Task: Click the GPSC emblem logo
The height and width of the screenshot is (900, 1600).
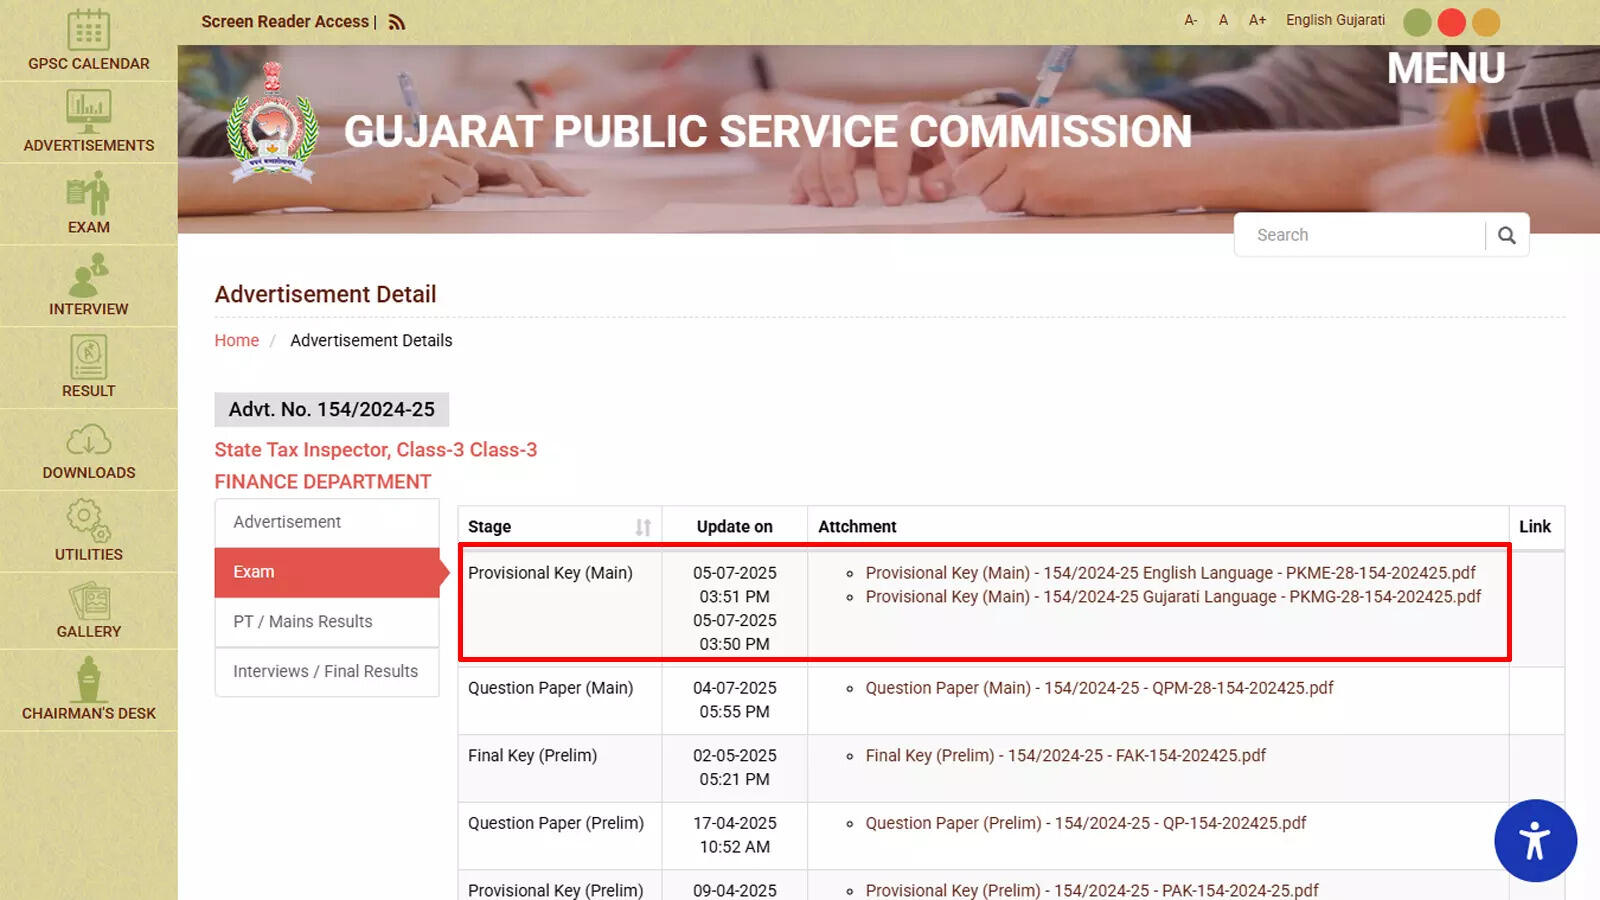Action: 272,124
